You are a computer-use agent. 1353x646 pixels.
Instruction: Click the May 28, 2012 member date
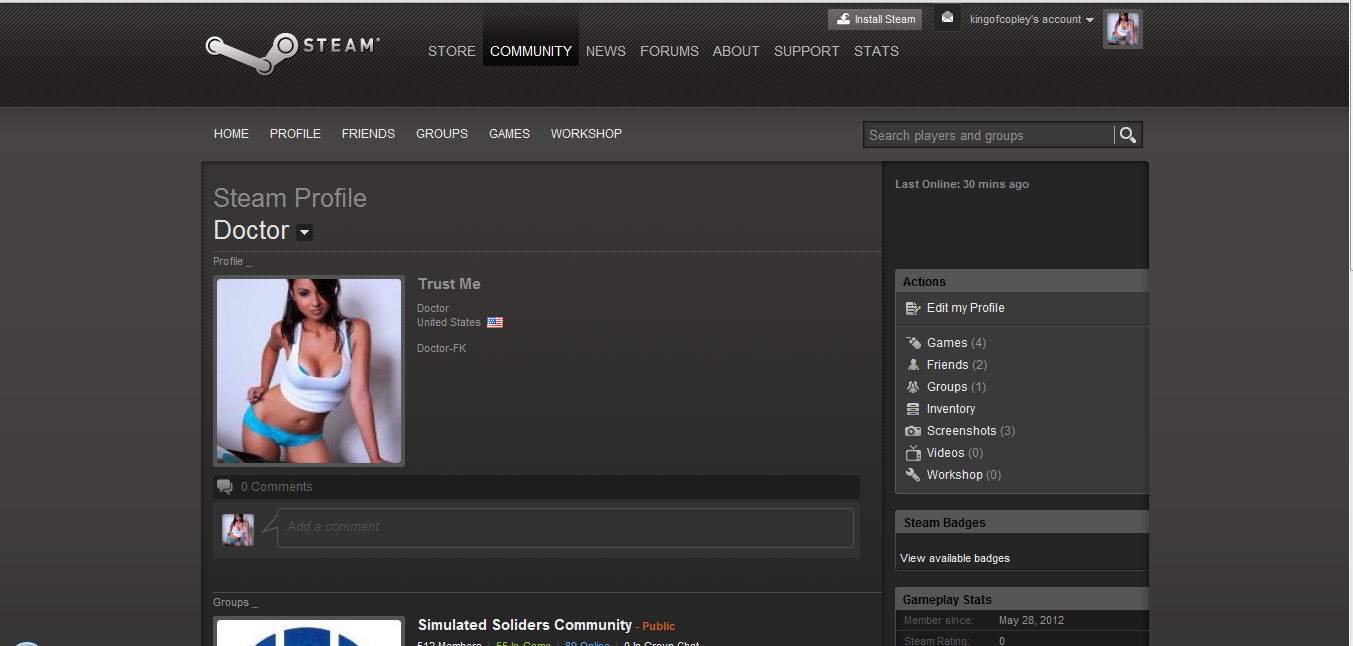coord(1031,621)
